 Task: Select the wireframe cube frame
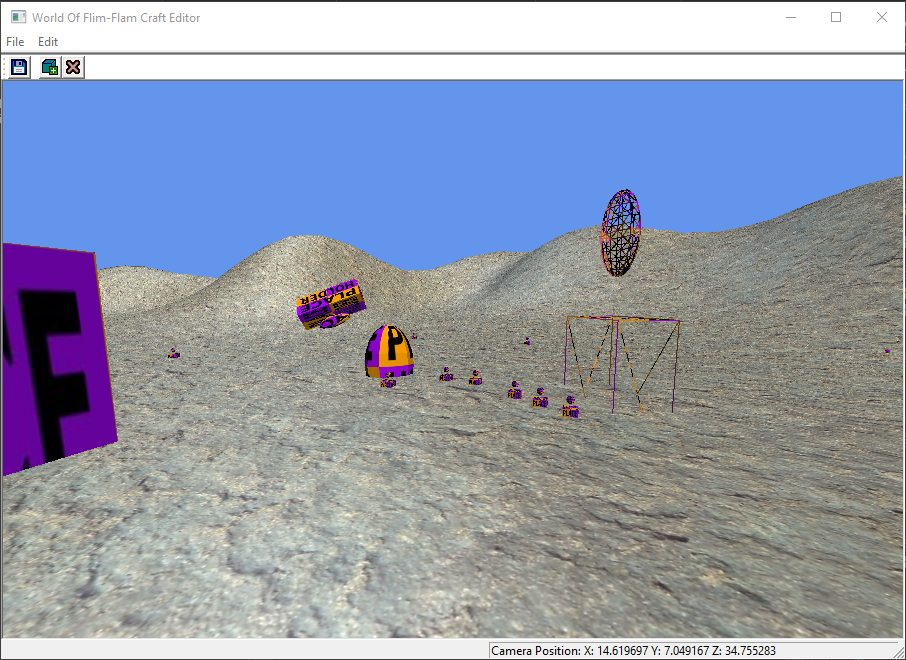(x=622, y=362)
